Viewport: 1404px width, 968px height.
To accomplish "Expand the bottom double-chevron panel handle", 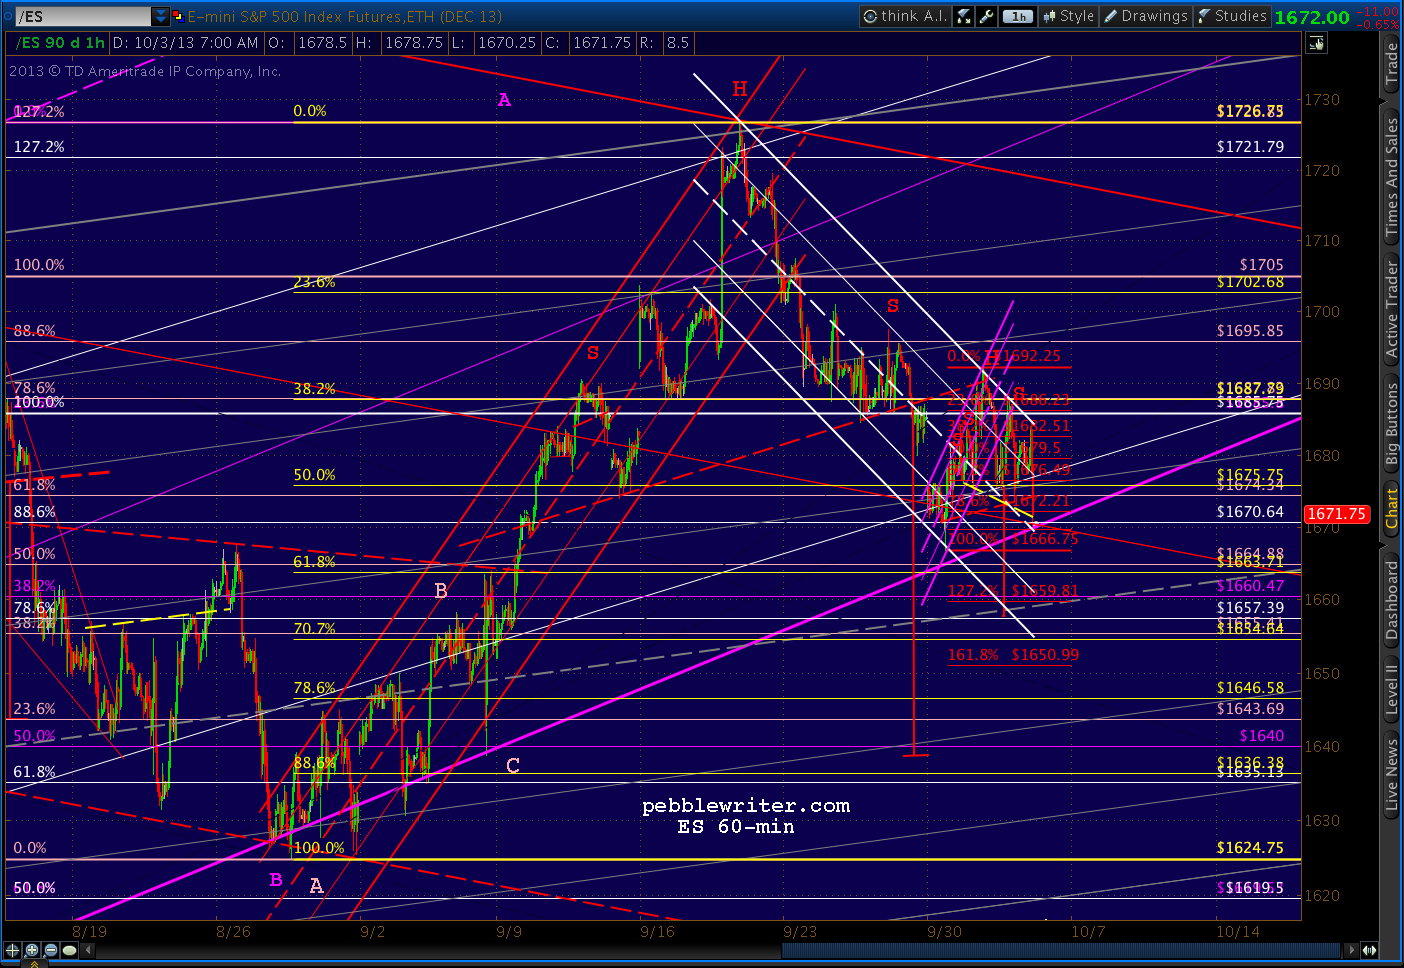I will tap(34, 964).
